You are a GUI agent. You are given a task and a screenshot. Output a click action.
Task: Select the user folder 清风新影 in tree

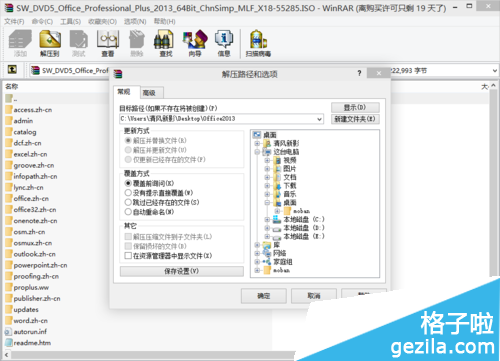(286, 143)
